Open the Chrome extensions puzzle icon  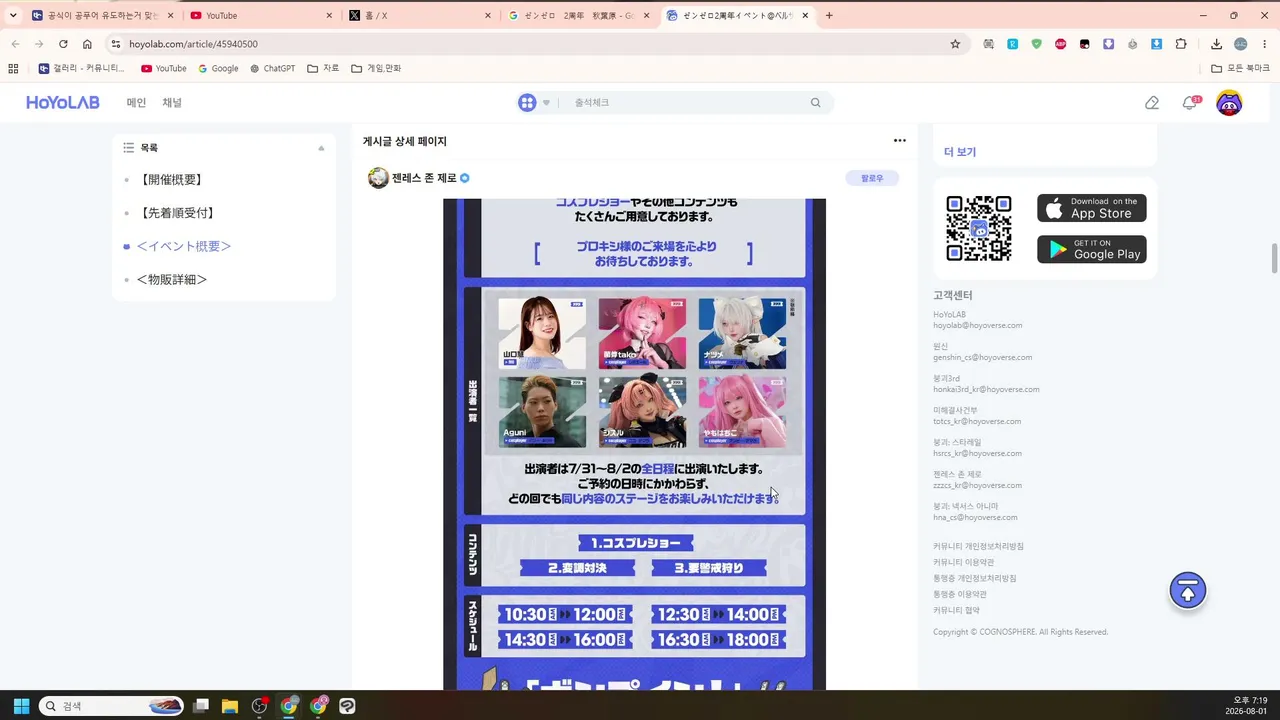coord(1181,44)
